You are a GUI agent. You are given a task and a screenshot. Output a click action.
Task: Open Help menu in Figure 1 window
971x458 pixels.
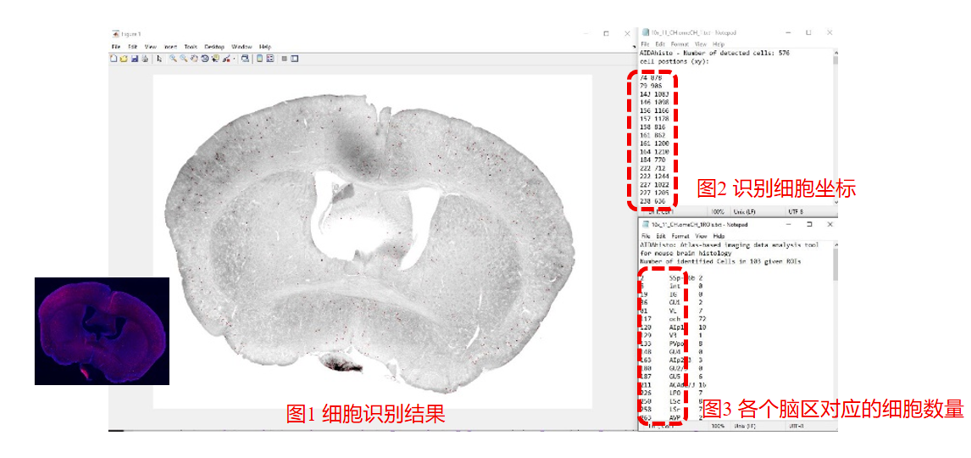point(265,46)
